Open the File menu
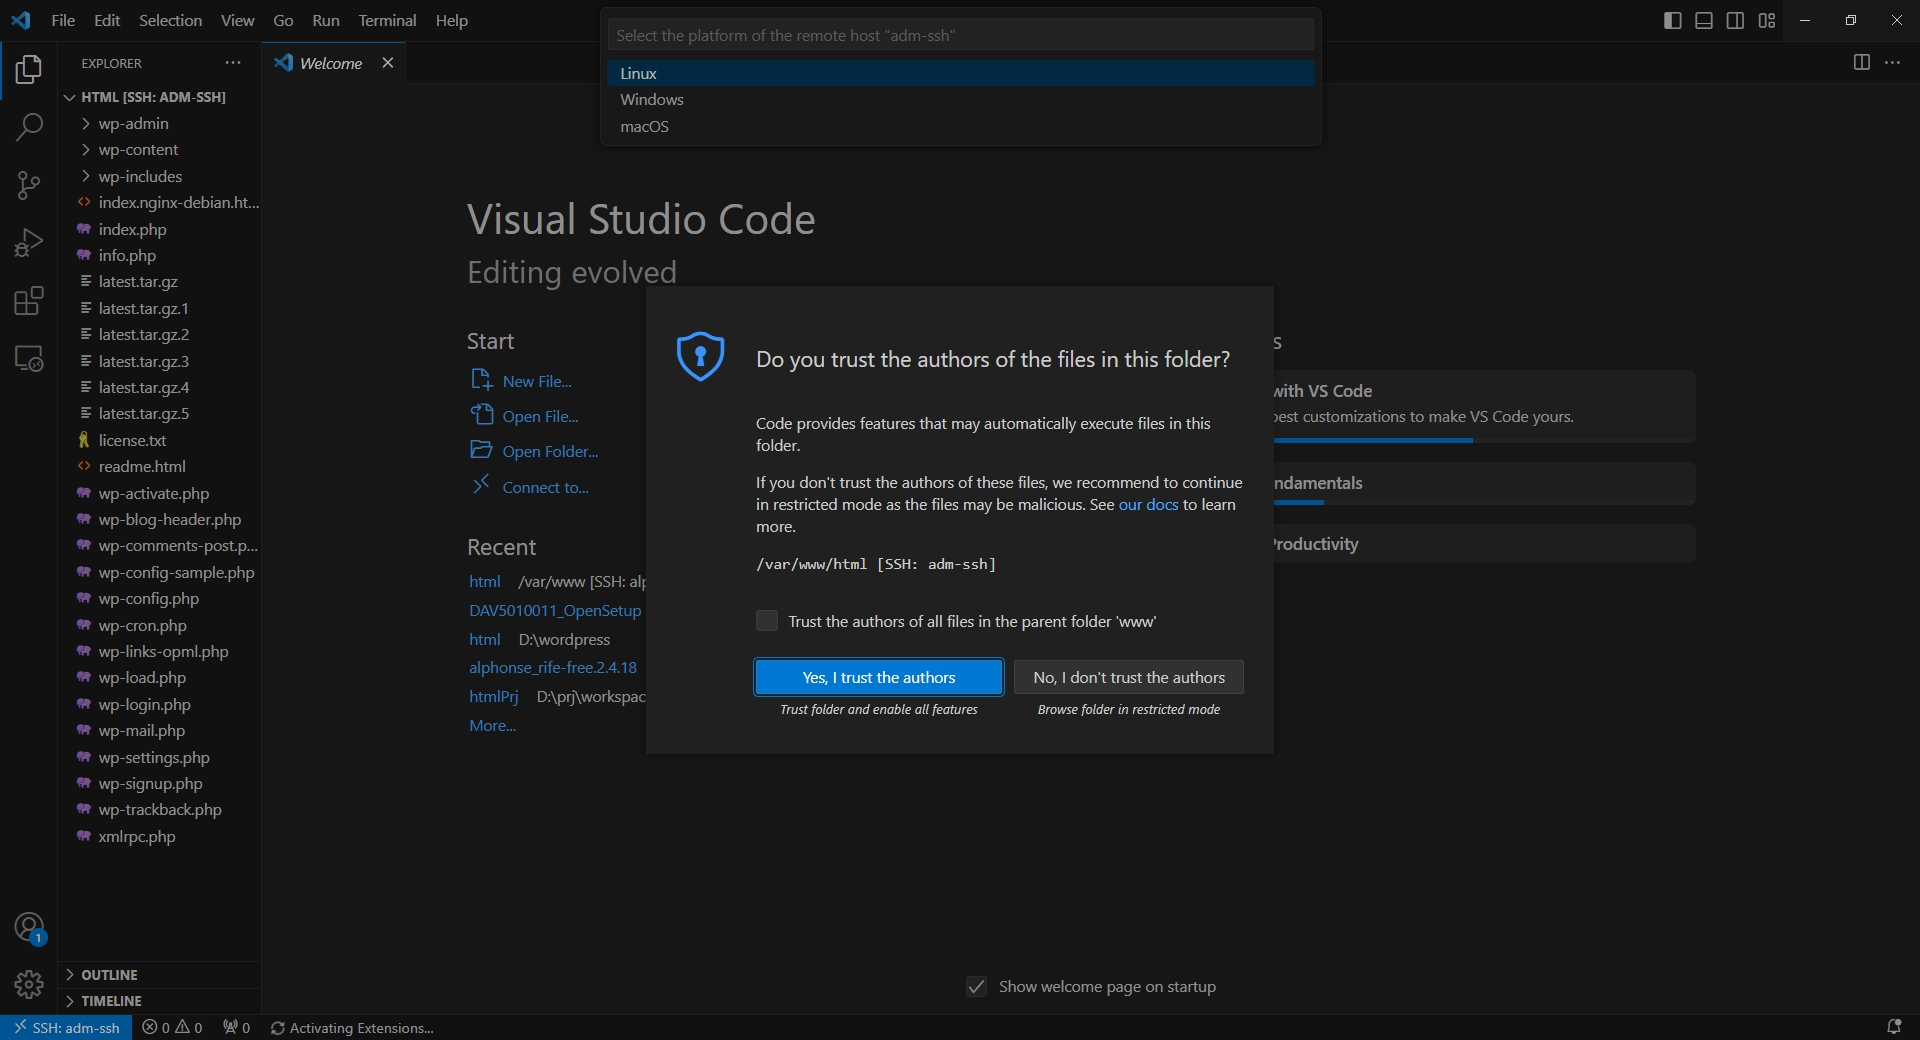Screen dimensions: 1920x1040 point(63,20)
